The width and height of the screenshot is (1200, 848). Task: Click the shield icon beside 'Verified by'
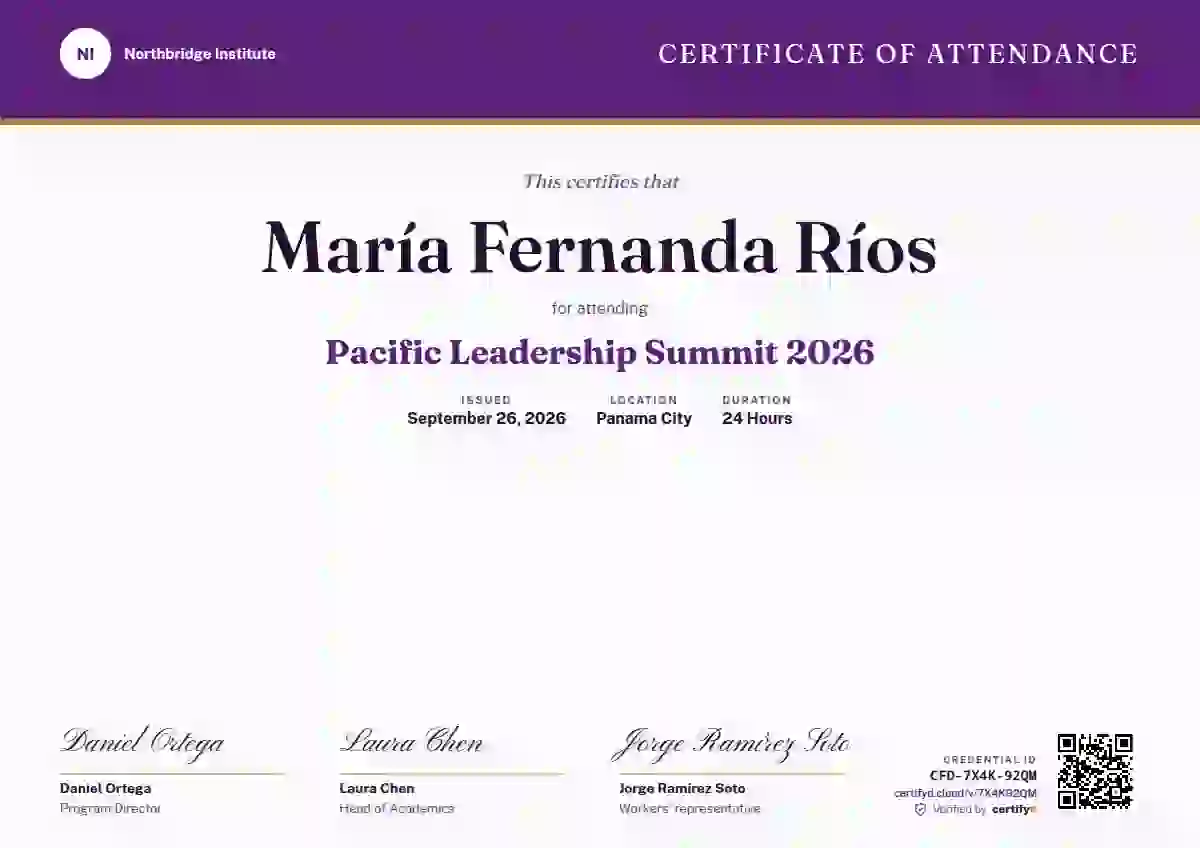(920, 810)
